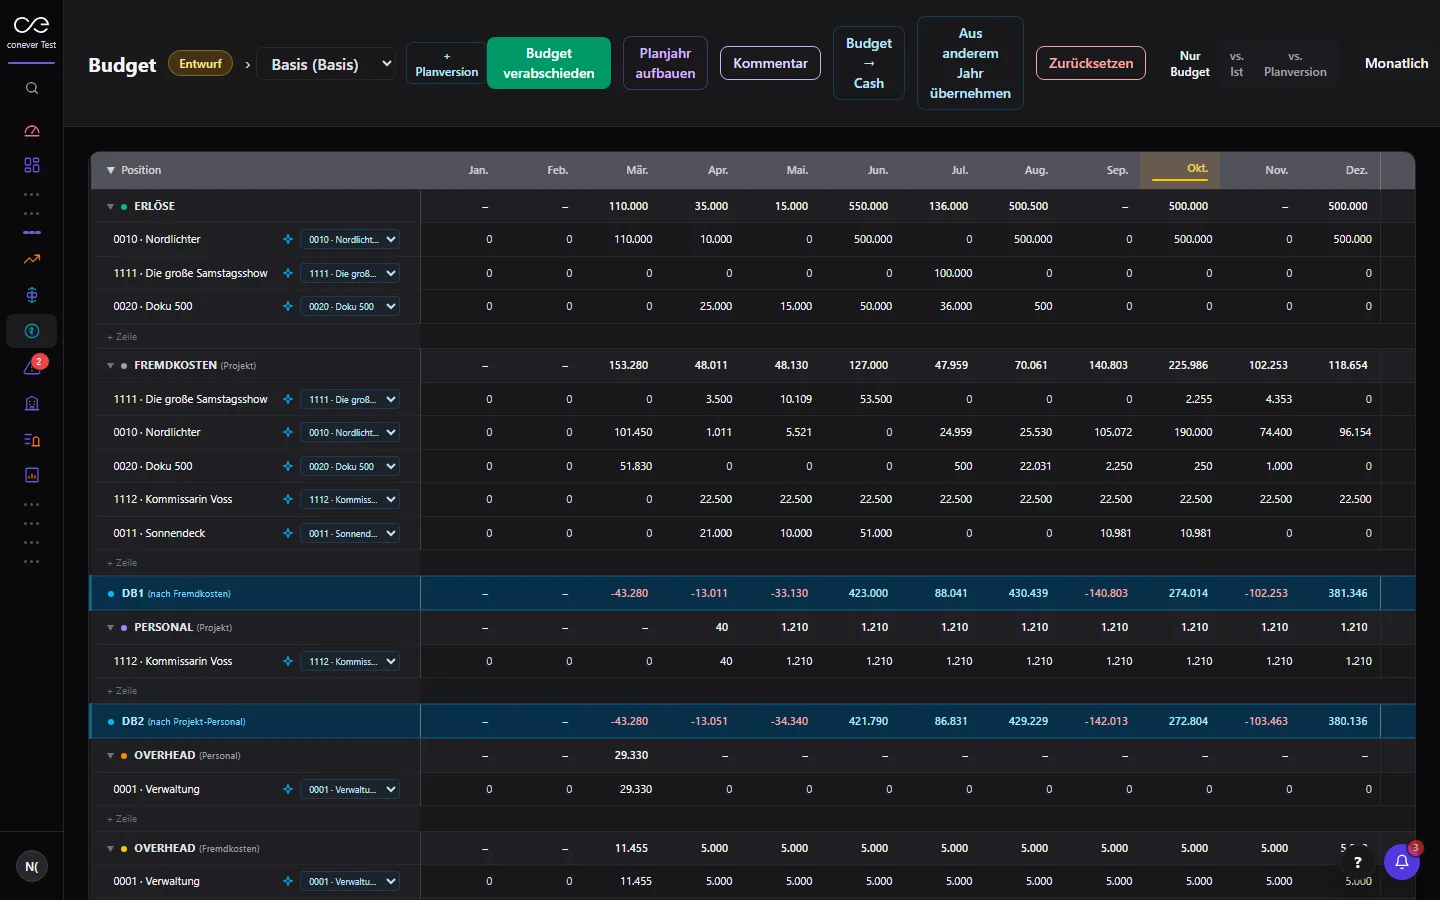Click the Budget verabschieden button
The image size is (1440, 900).
549,63
